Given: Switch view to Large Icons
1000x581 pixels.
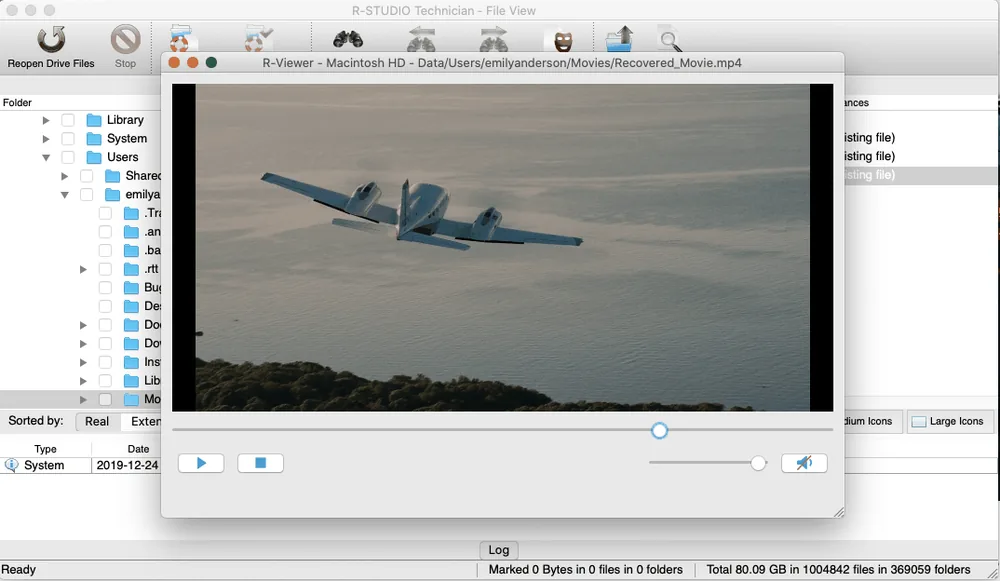Looking at the screenshot, I should tap(950, 422).
